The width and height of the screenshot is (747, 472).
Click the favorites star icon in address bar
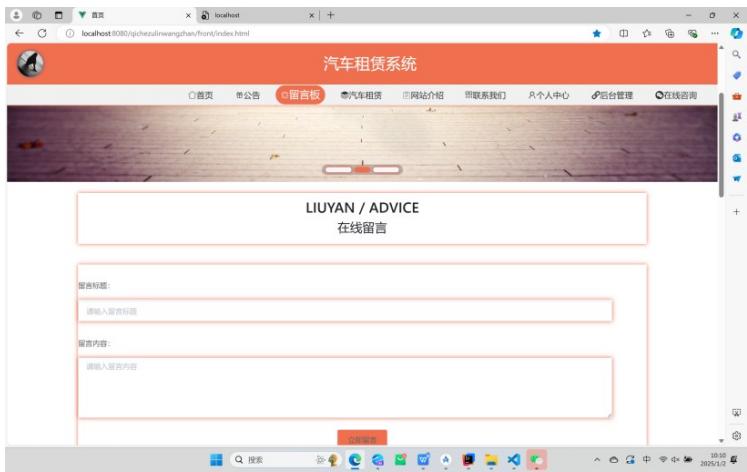pyautogui.click(x=597, y=33)
